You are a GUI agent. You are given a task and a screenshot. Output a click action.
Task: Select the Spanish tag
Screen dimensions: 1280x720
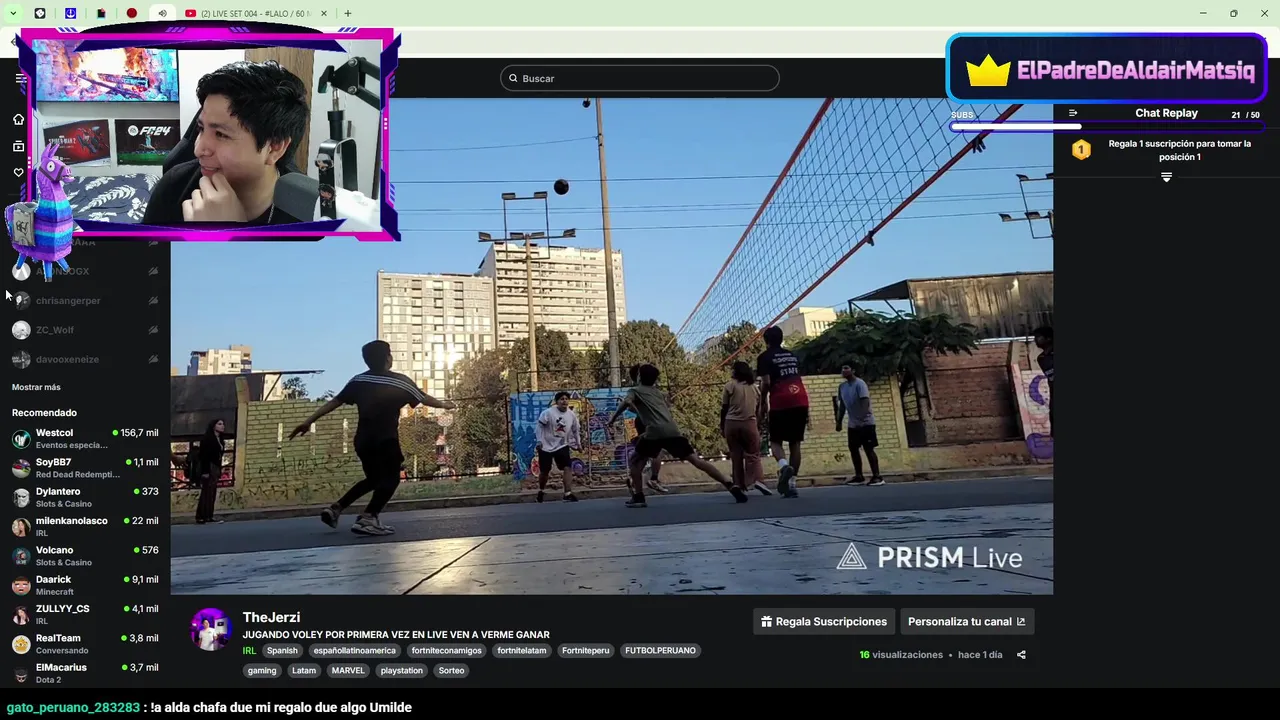coord(282,651)
